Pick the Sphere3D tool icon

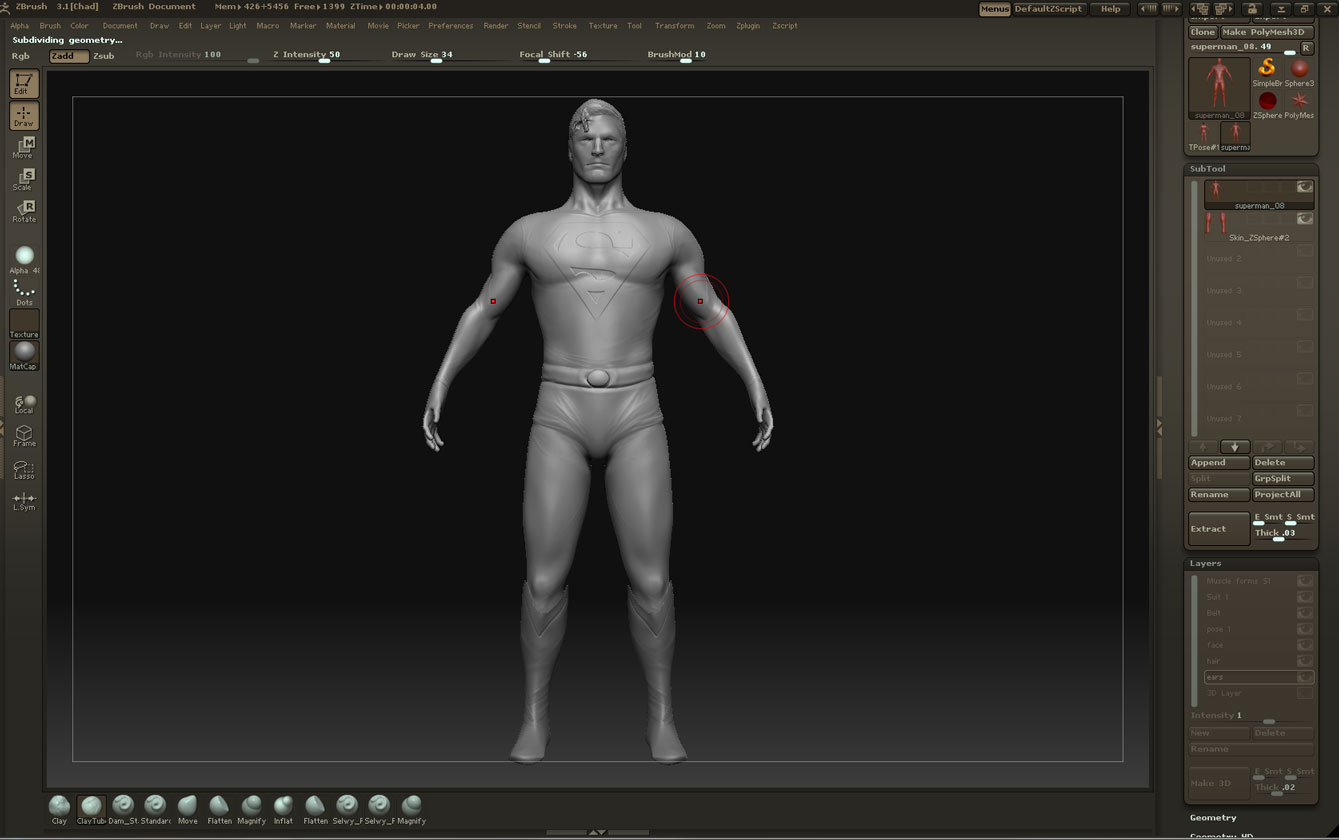coord(1299,72)
